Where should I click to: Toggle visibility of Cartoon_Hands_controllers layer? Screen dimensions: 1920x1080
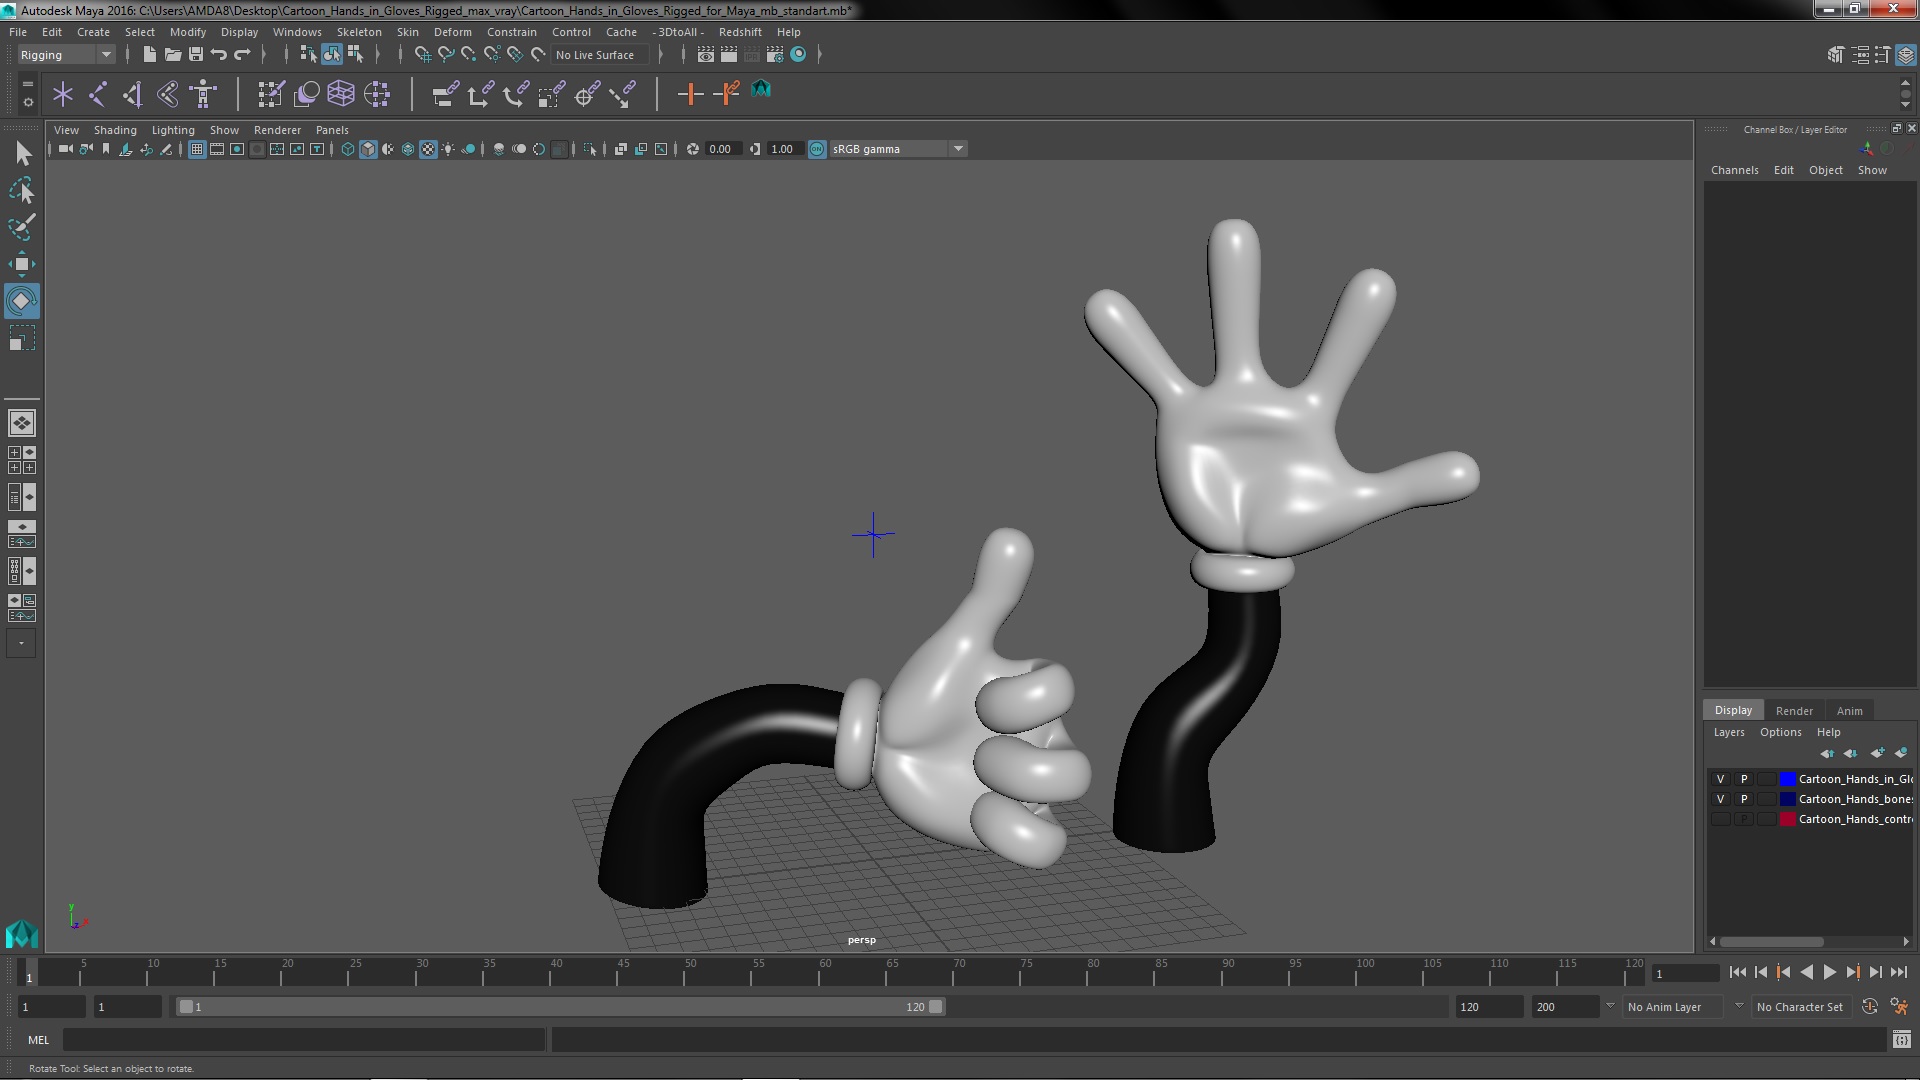click(1720, 819)
